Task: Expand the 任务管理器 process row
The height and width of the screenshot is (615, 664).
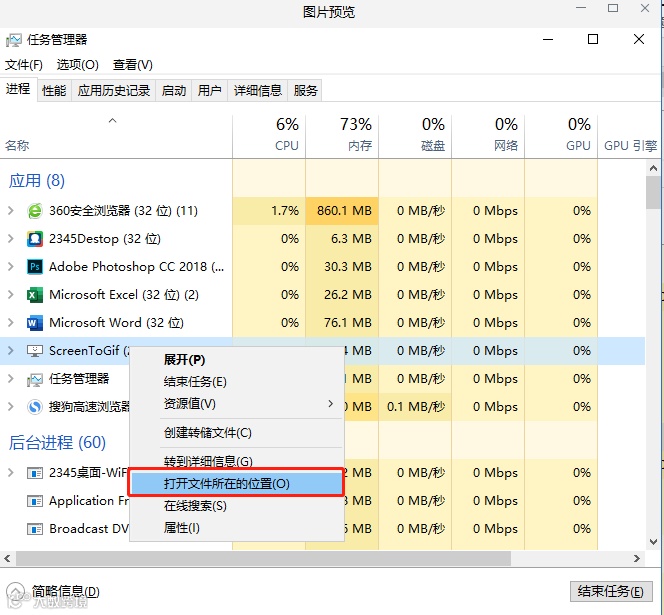Action: pos(11,379)
